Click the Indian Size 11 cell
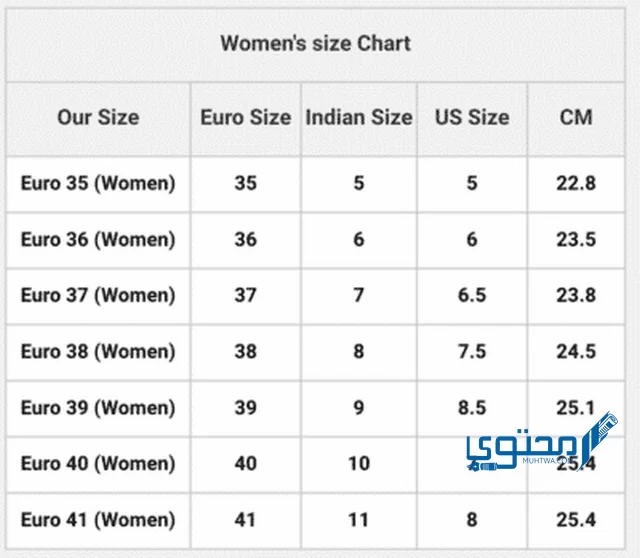This screenshot has width=640, height=558. click(359, 520)
